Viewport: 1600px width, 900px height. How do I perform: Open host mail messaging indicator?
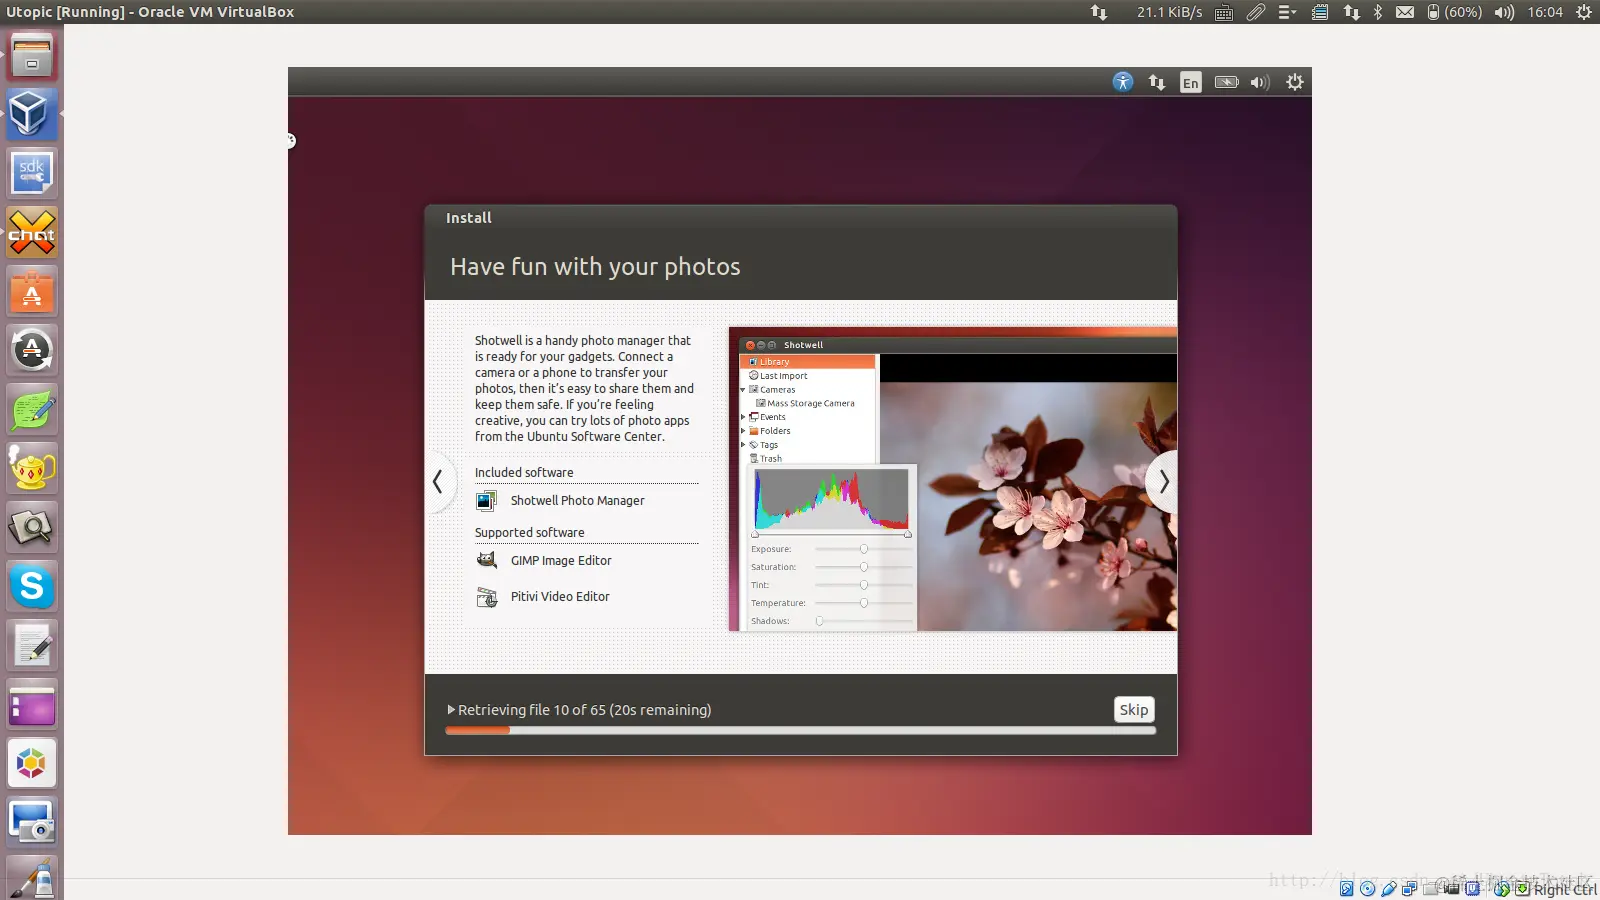1405,12
